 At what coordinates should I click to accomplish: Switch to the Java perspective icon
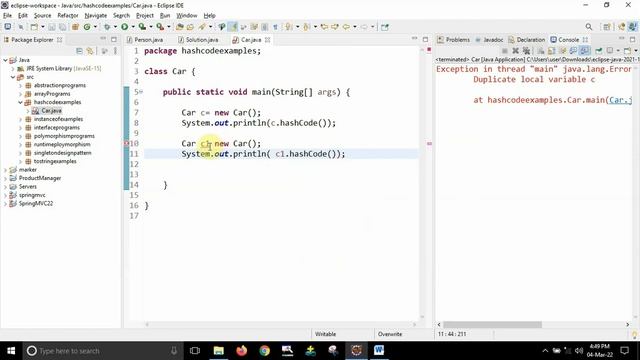pos(632,27)
